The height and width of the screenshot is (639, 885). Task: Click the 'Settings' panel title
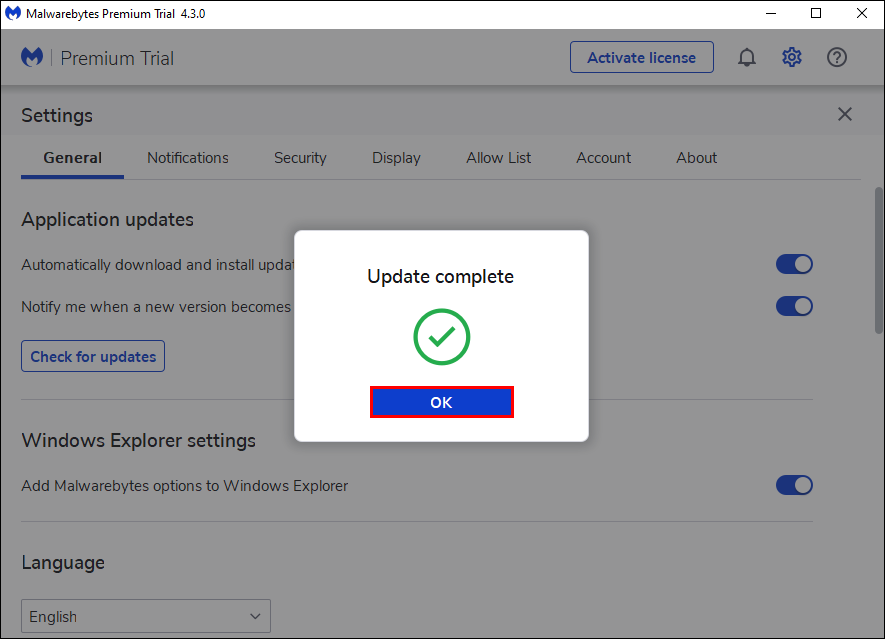(57, 116)
